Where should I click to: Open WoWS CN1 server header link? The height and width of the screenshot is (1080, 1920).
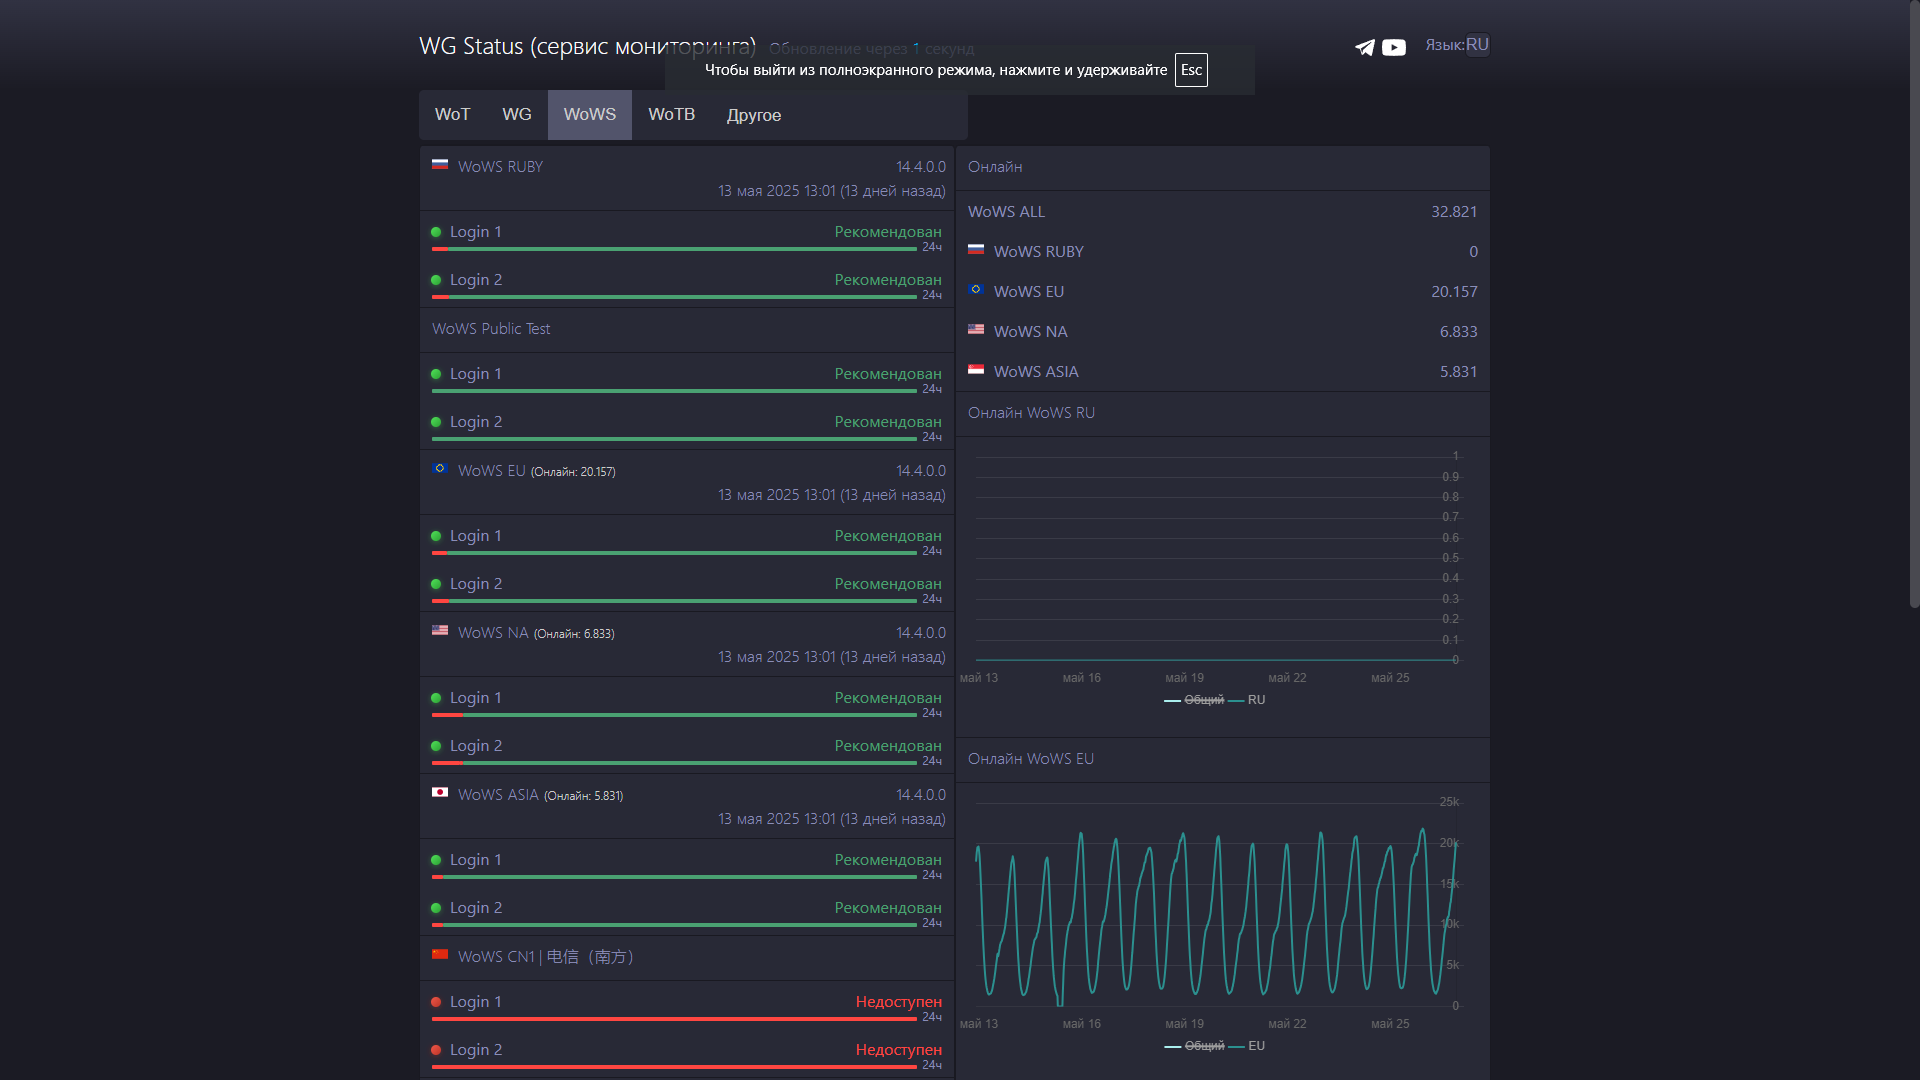tap(545, 957)
